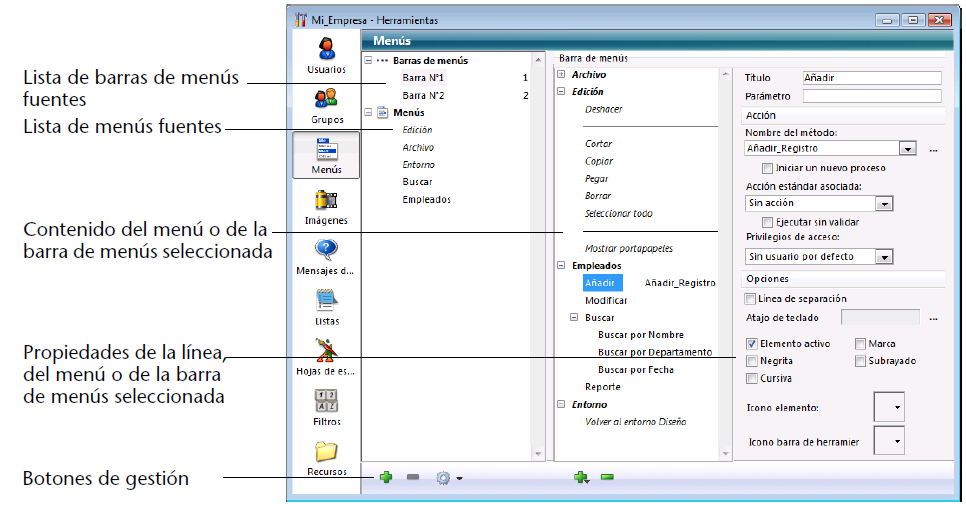Click the Título text field
This screenshot has width=966, height=508.
[x=871, y=78]
